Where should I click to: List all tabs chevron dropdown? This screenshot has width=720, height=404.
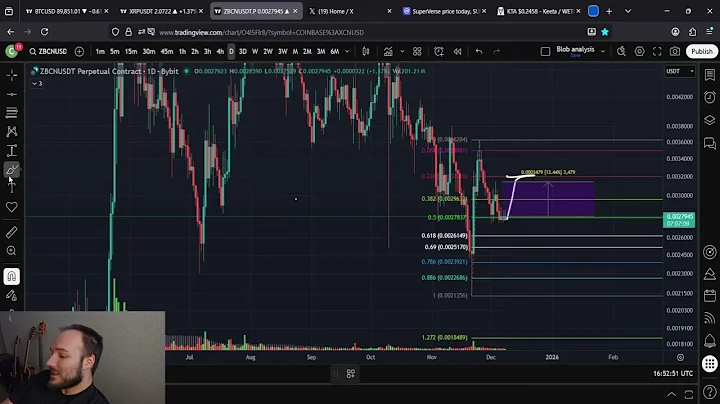[628, 11]
